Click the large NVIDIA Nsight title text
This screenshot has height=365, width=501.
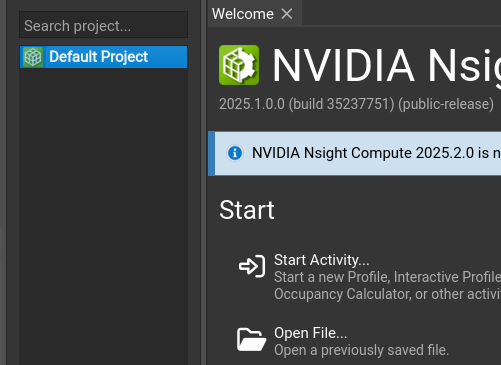tap(387, 65)
